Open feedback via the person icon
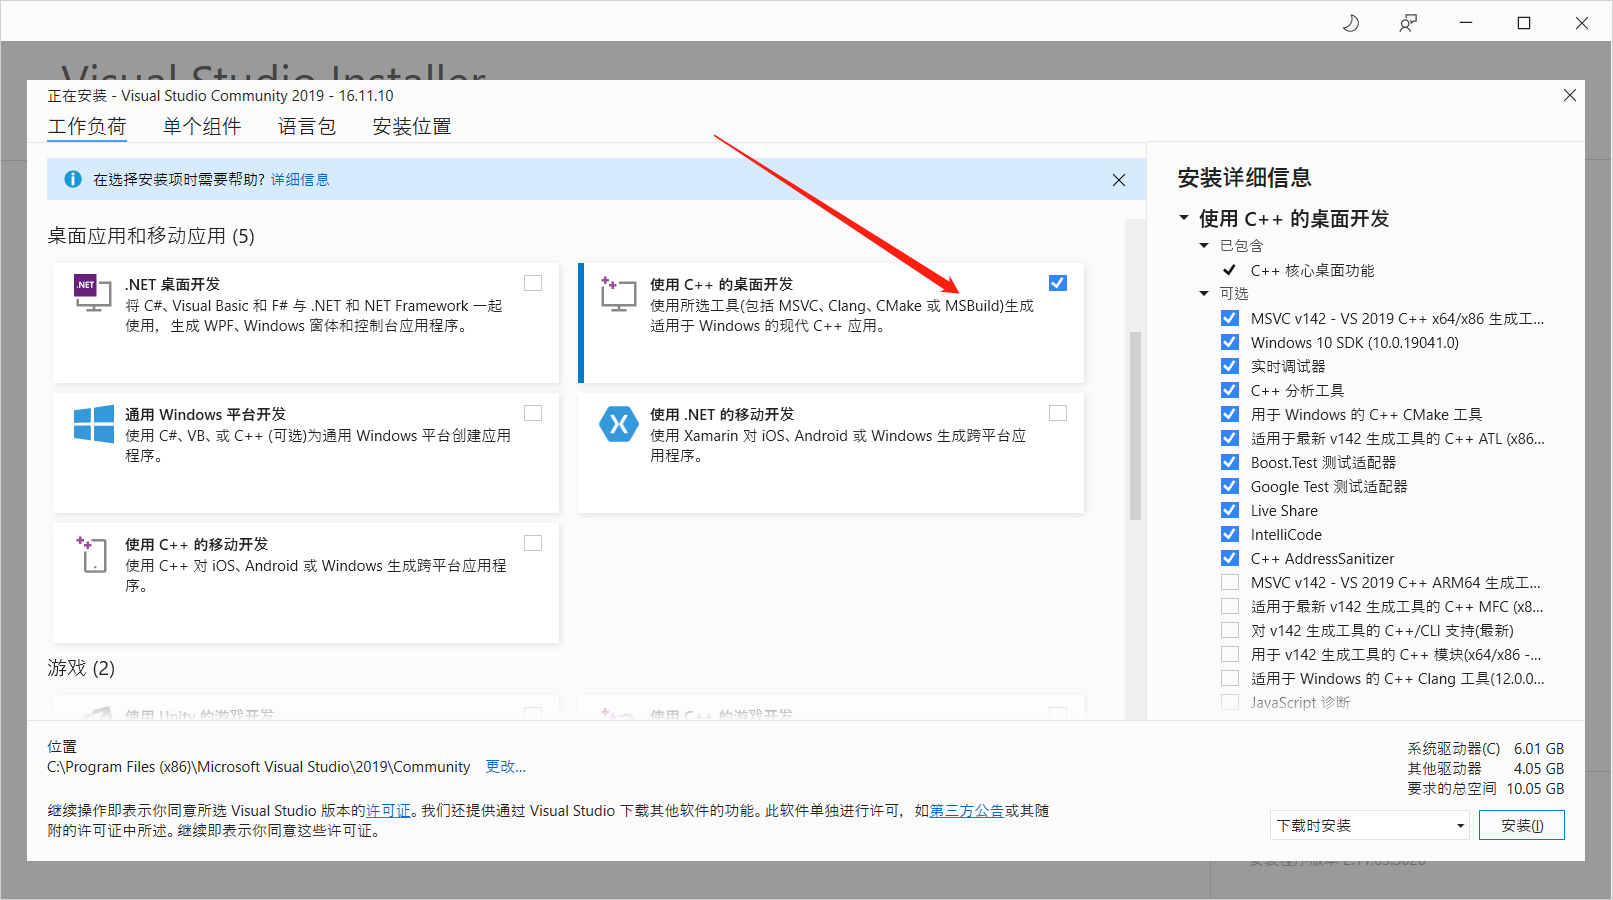 coord(1407,22)
